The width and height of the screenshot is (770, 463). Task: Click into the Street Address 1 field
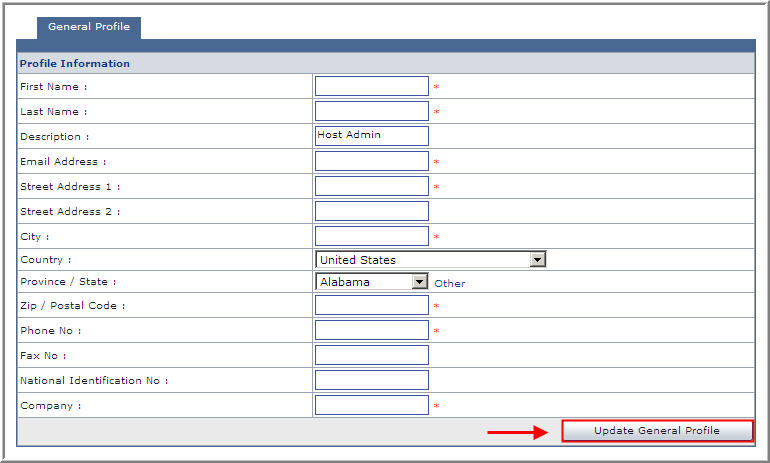(x=371, y=186)
